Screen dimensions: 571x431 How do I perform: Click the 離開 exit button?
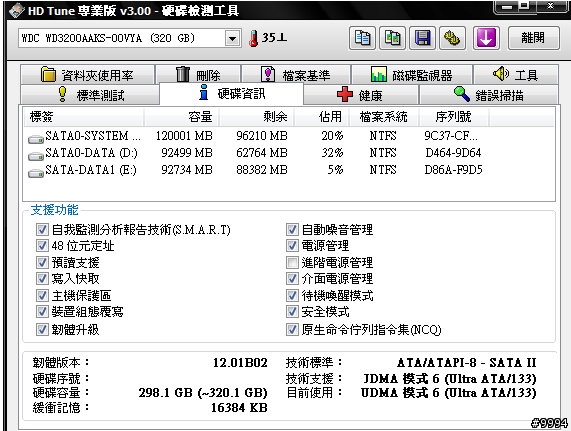[533, 38]
